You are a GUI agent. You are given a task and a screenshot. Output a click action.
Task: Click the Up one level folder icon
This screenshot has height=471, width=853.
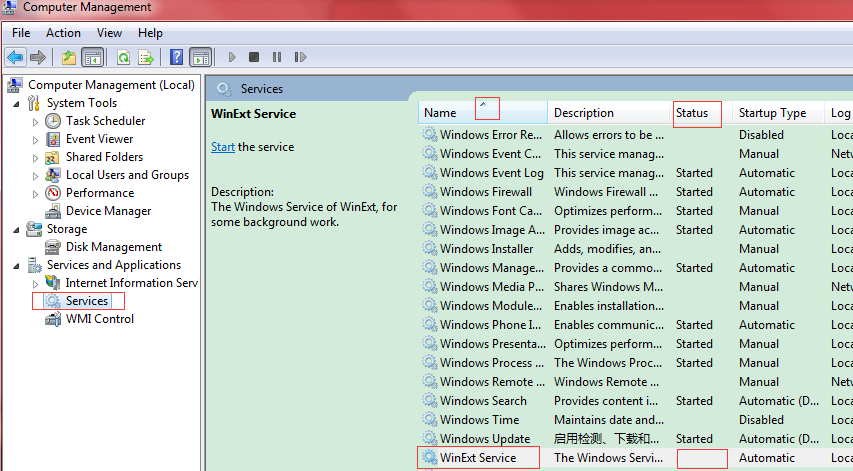(69, 57)
